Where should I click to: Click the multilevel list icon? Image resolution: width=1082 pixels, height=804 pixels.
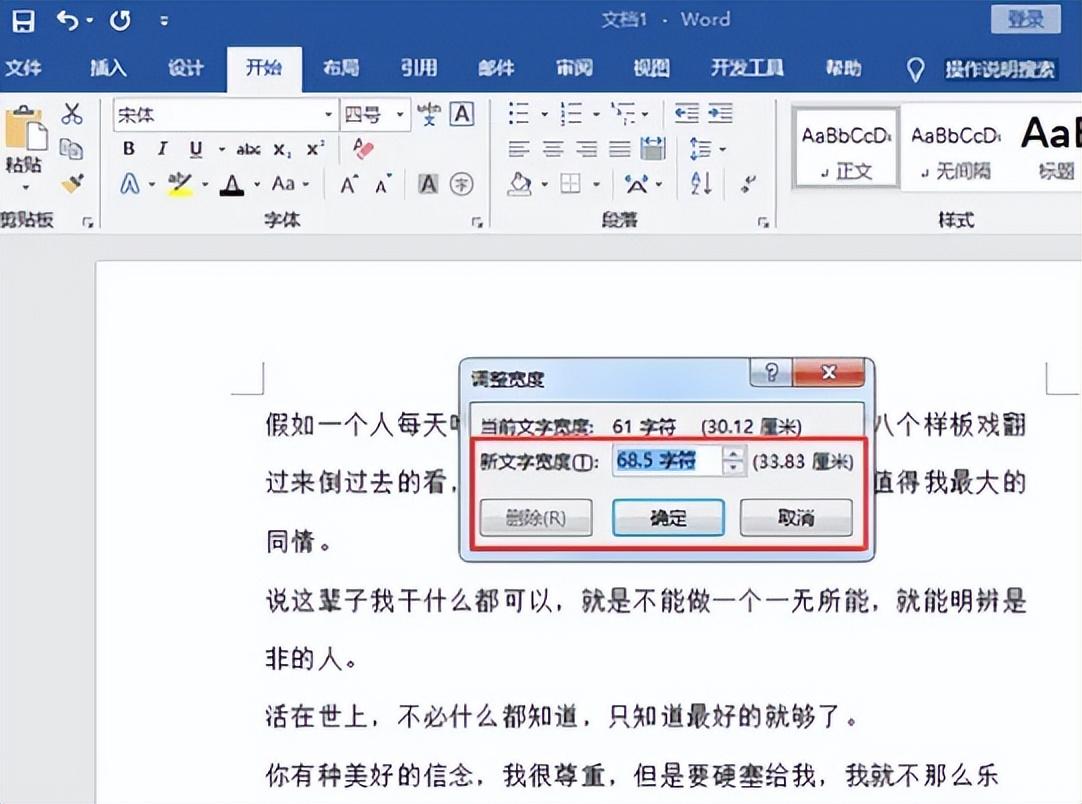(623, 114)
